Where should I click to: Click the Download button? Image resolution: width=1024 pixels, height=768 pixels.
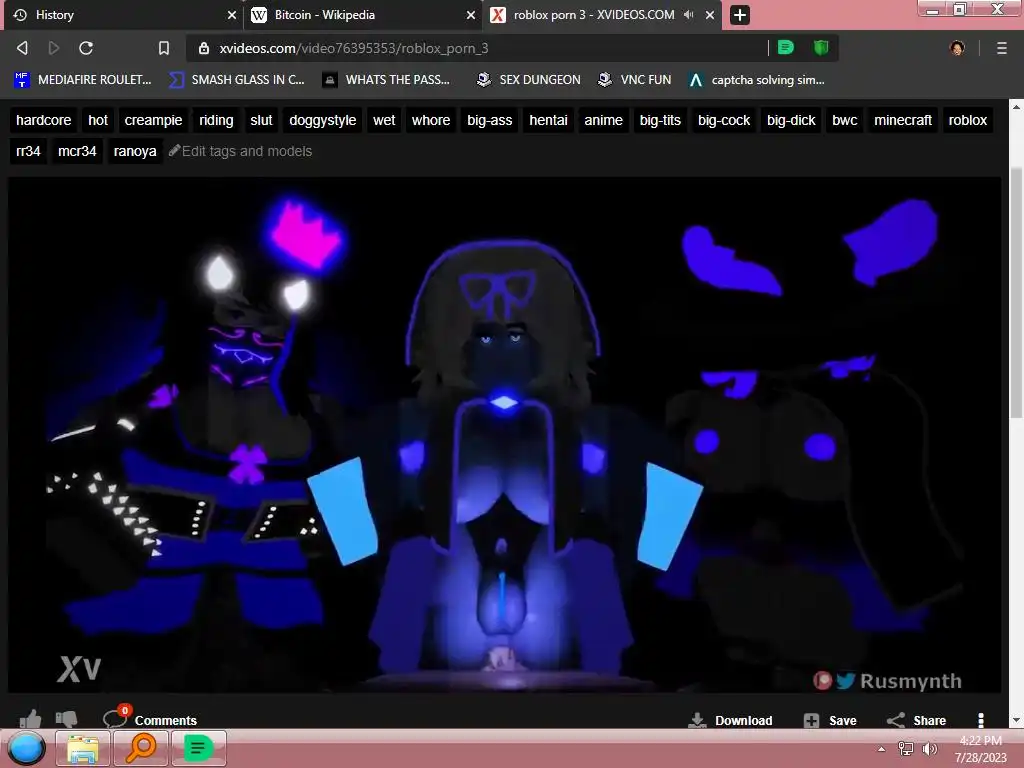pos(731,720)
